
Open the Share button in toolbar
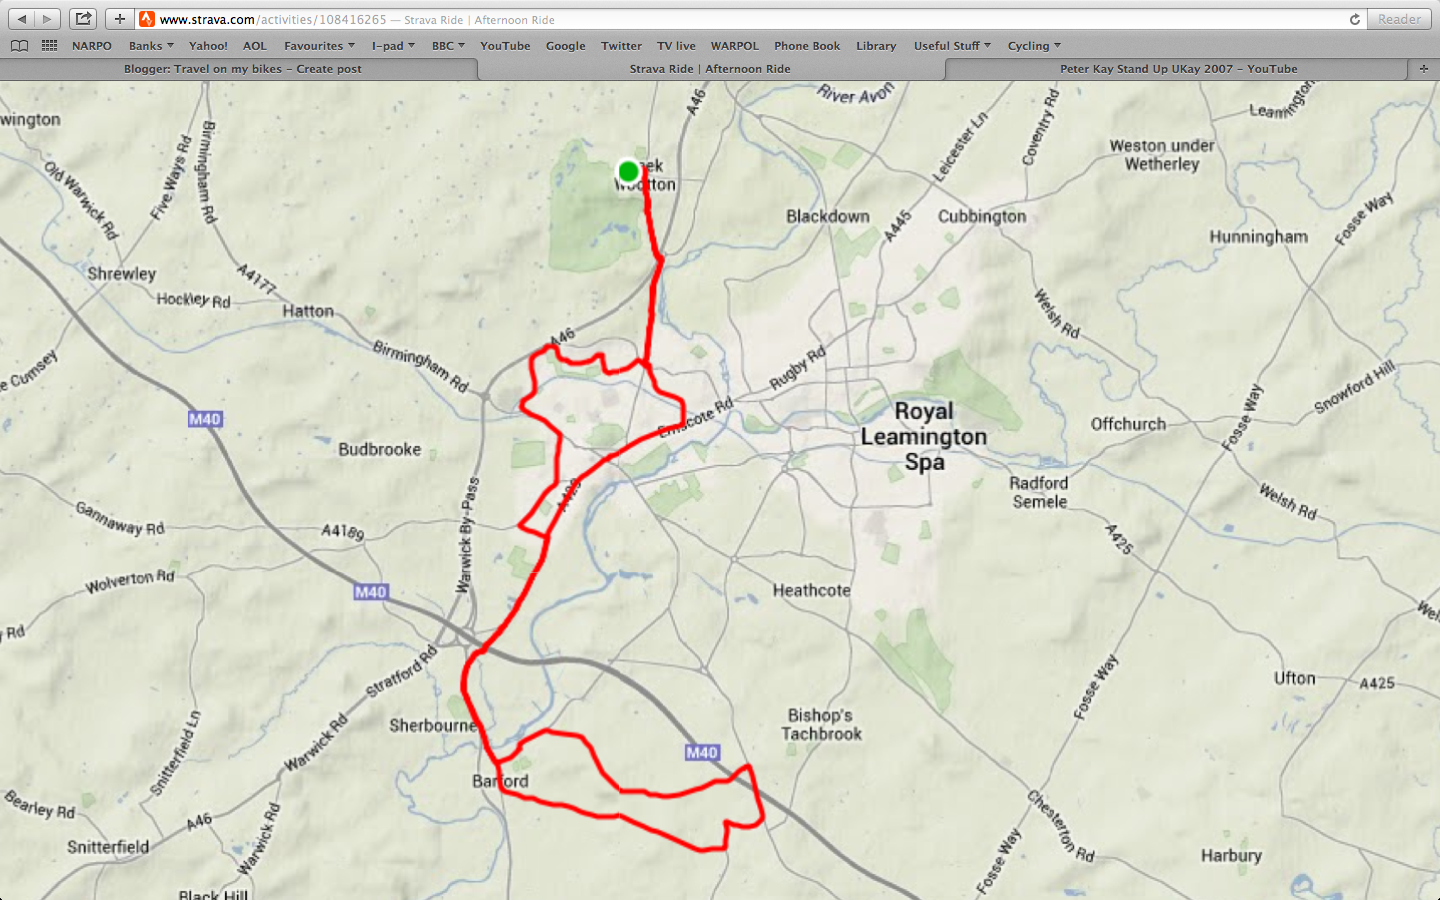(84, 19)
